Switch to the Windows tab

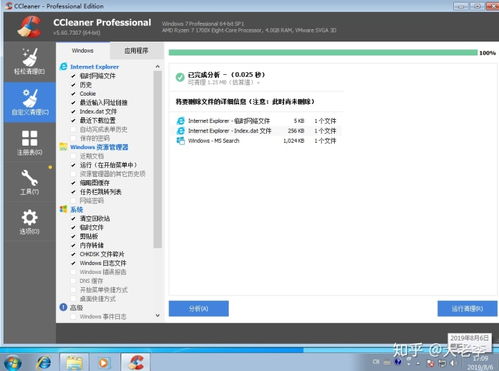(83, 51)
